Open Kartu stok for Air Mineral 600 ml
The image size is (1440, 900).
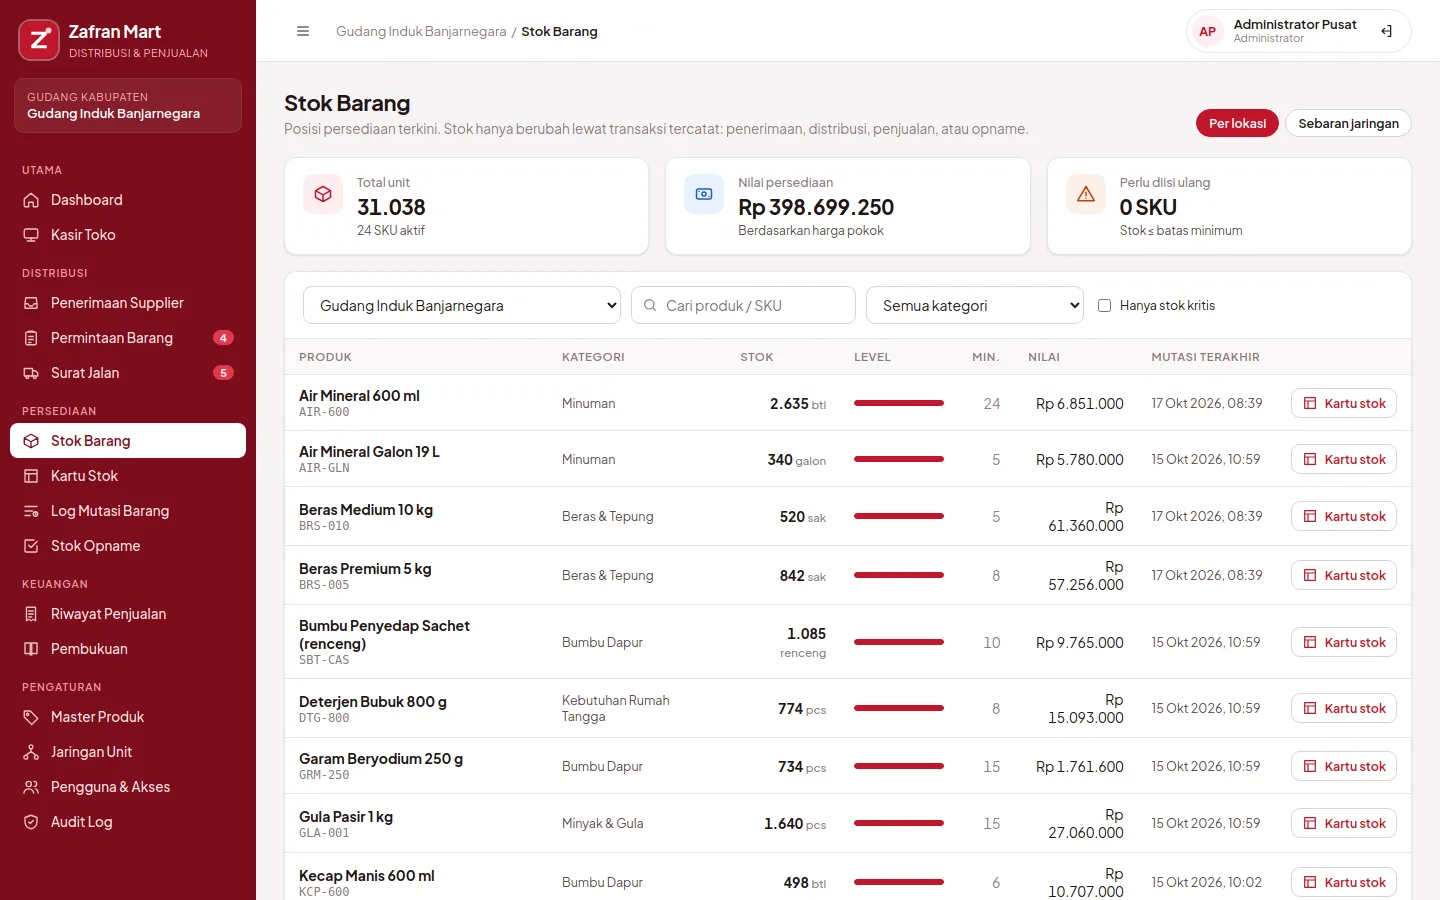(1344, 403)
